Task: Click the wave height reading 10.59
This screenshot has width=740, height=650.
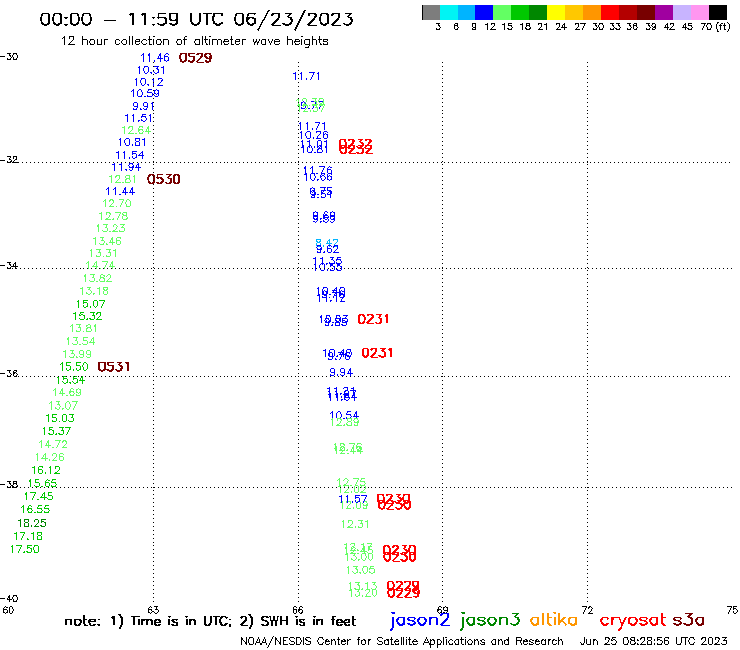Action: 145,93
